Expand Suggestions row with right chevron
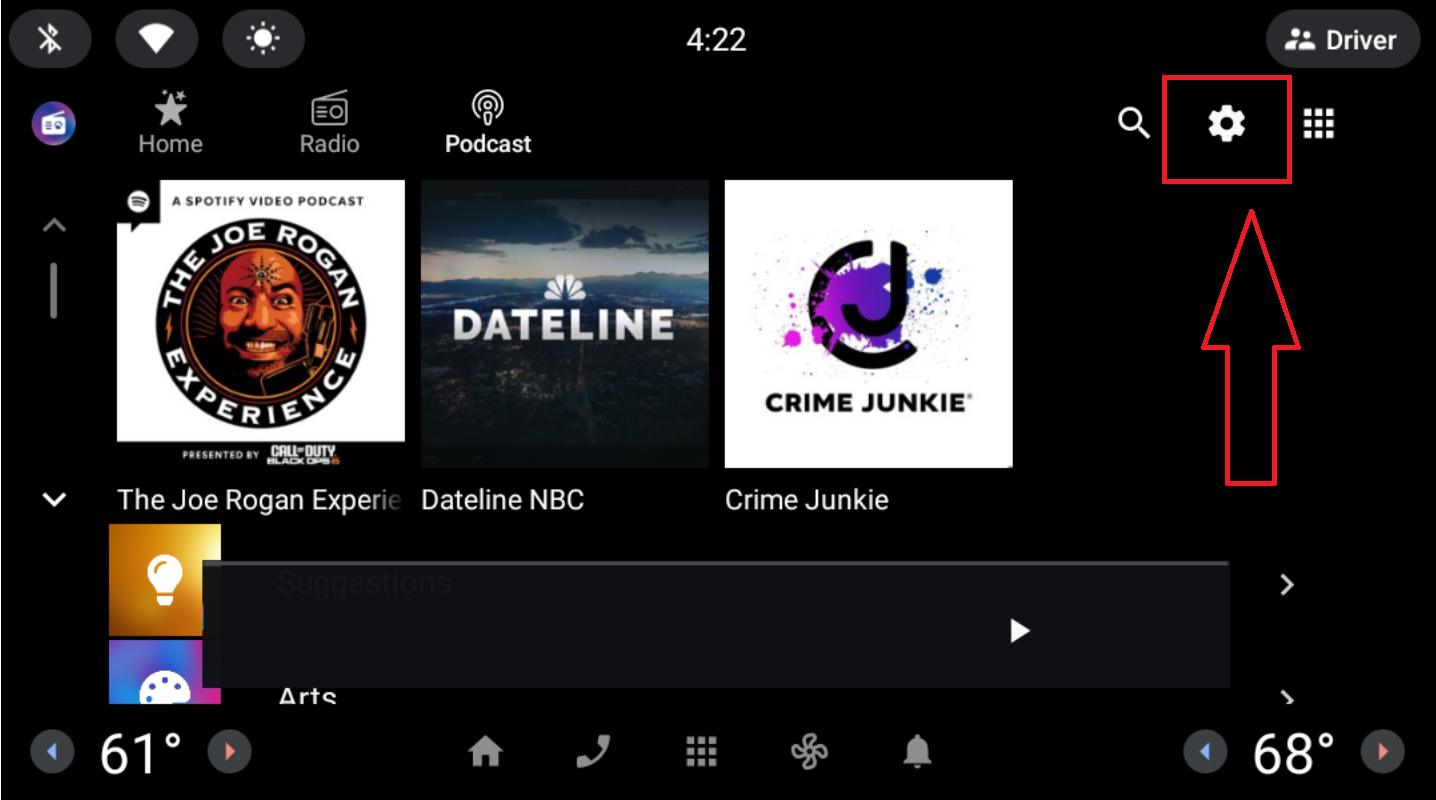The image size is (1436, 800). [1287, 585]
